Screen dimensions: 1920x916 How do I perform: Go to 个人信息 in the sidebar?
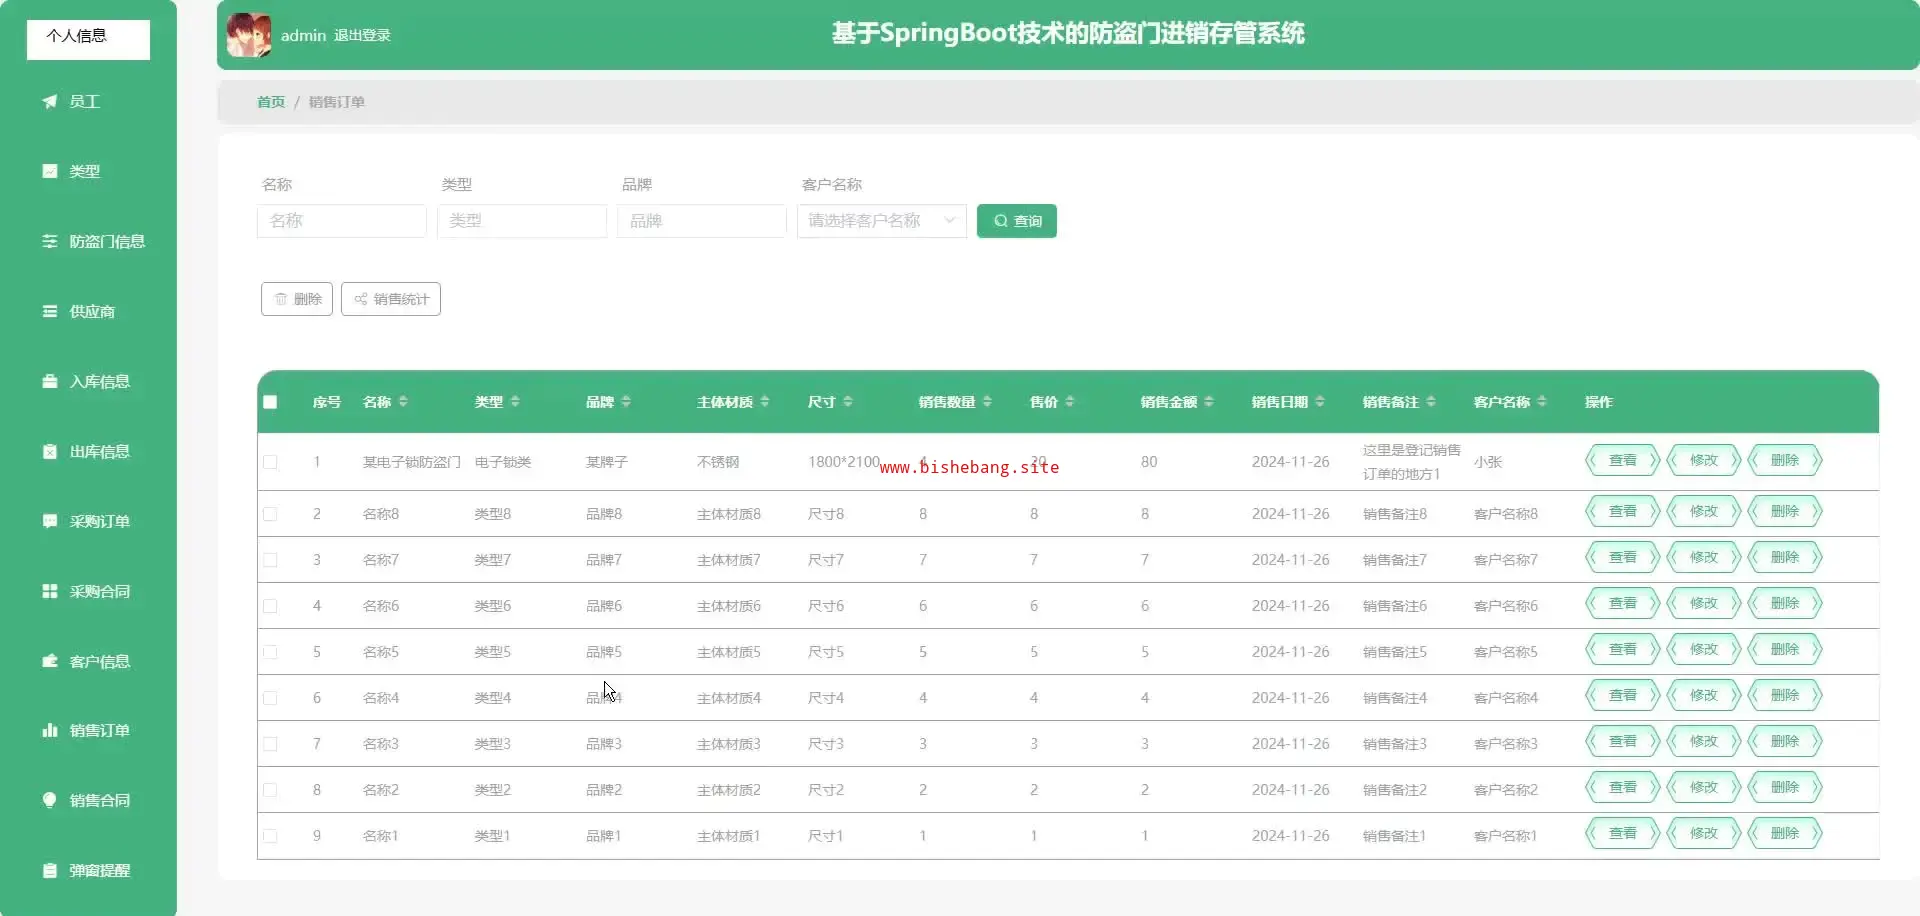click(88, 38)
